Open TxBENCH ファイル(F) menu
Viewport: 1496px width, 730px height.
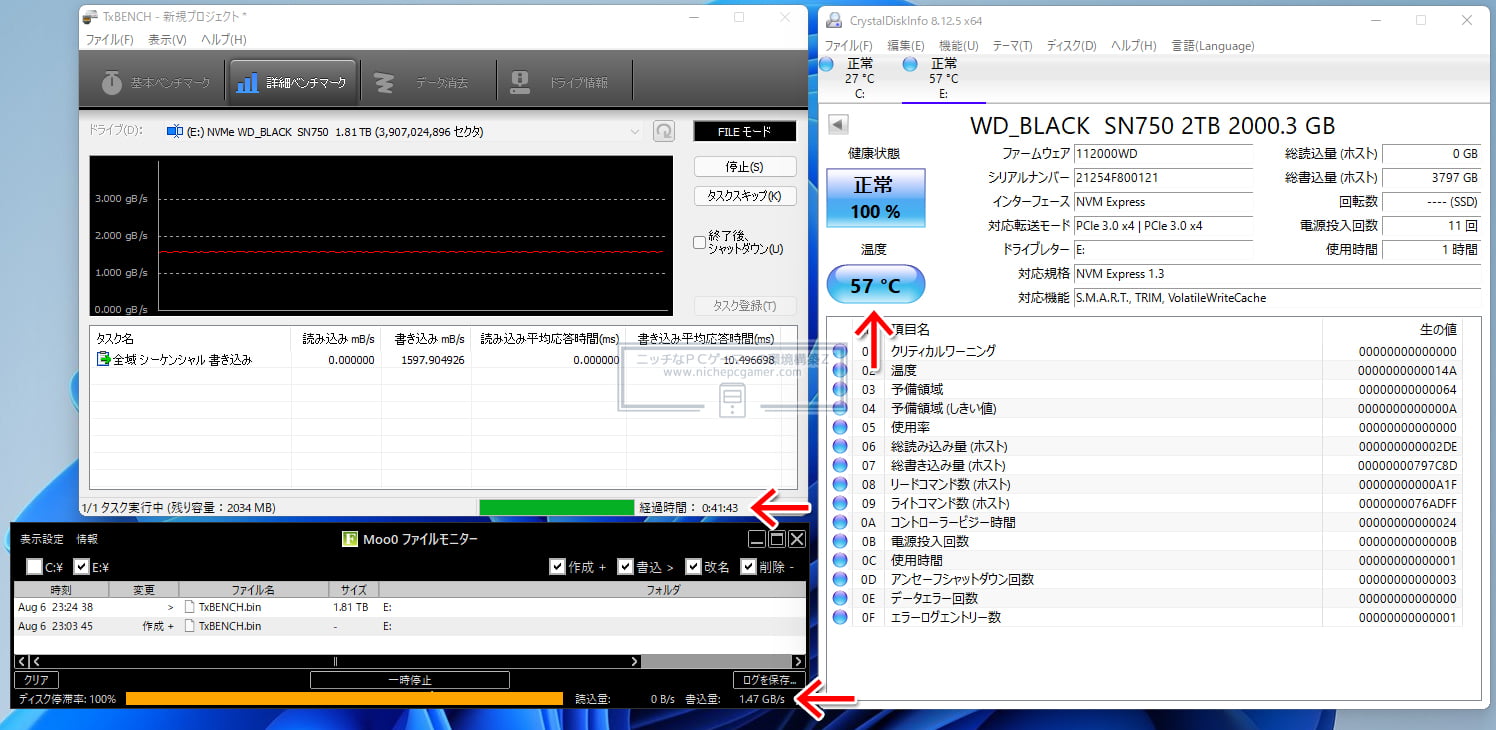(109, 40)
